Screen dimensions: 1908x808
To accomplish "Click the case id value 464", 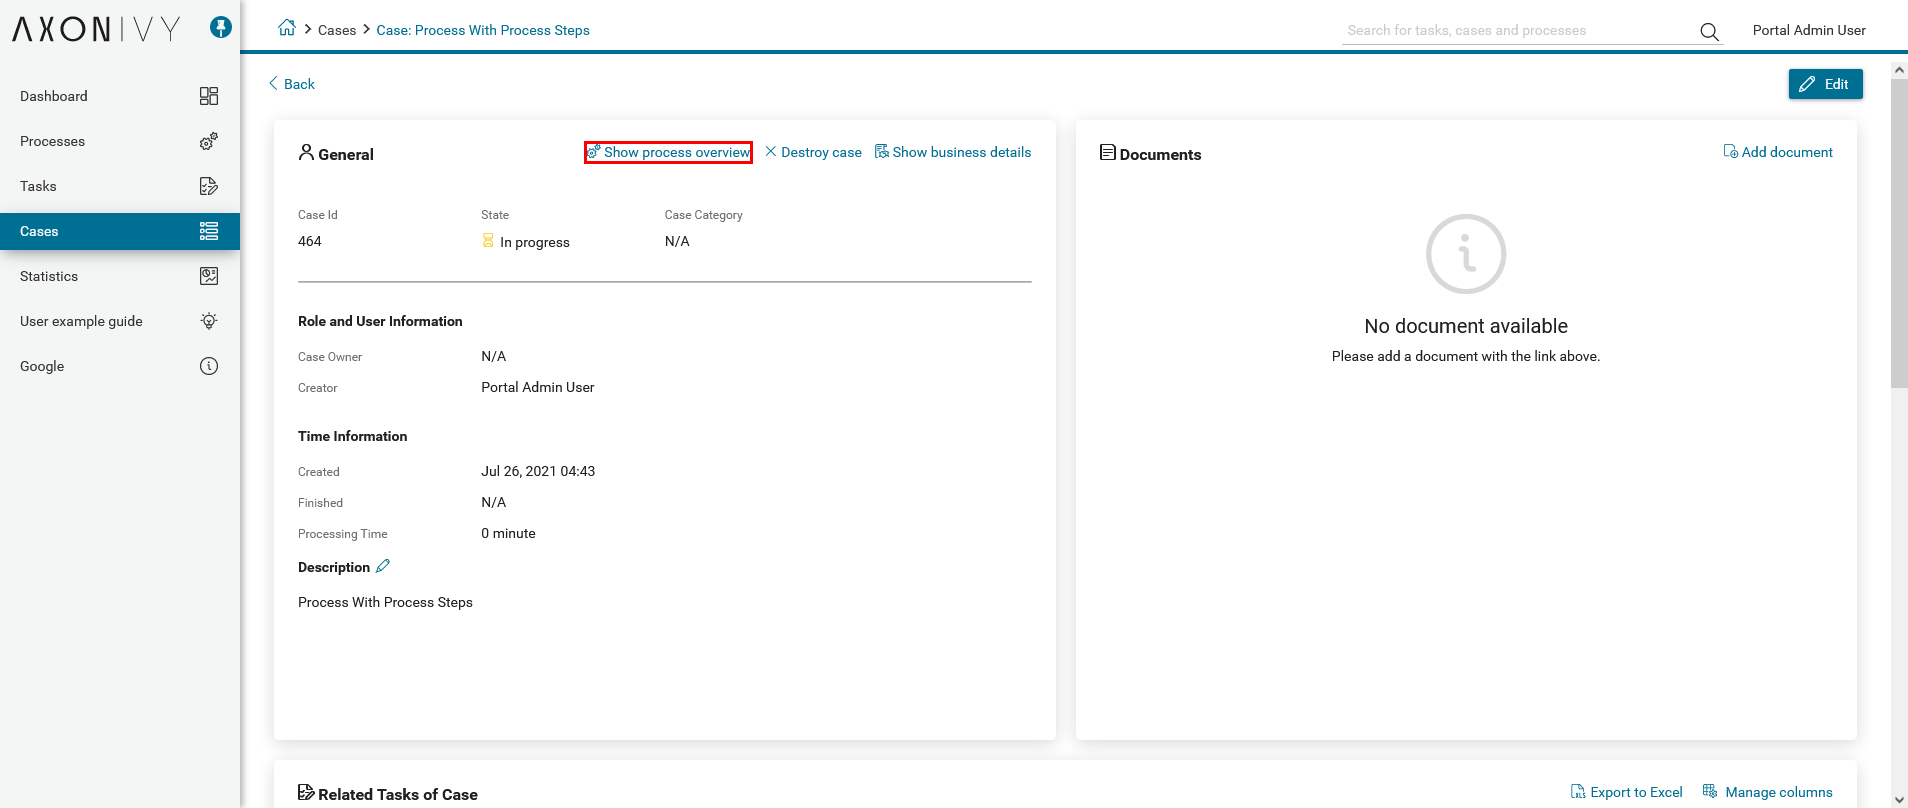I will tap(310, 241).
